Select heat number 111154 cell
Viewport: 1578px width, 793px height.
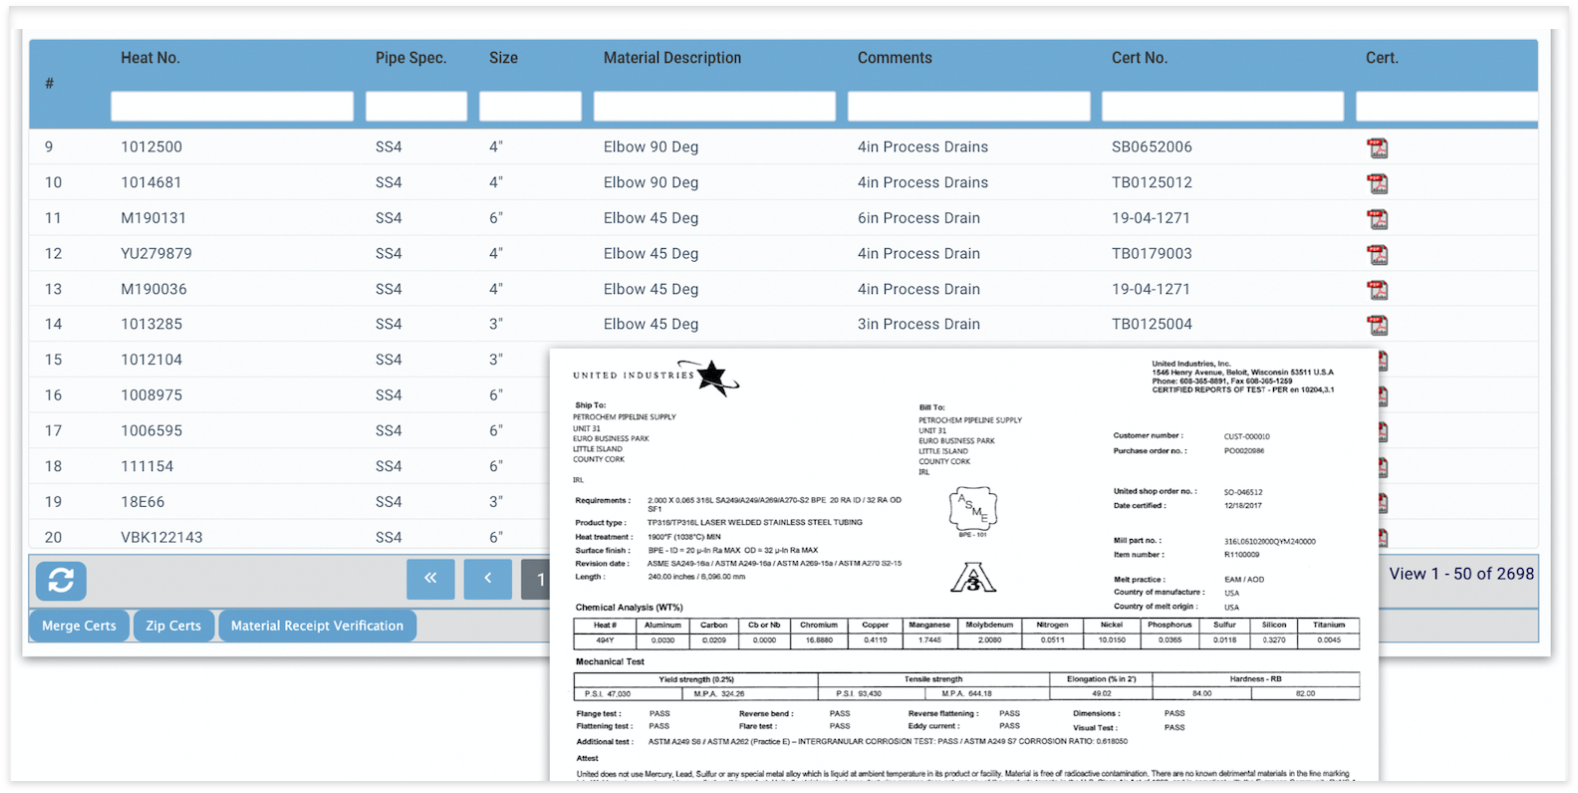pos(147,467)
